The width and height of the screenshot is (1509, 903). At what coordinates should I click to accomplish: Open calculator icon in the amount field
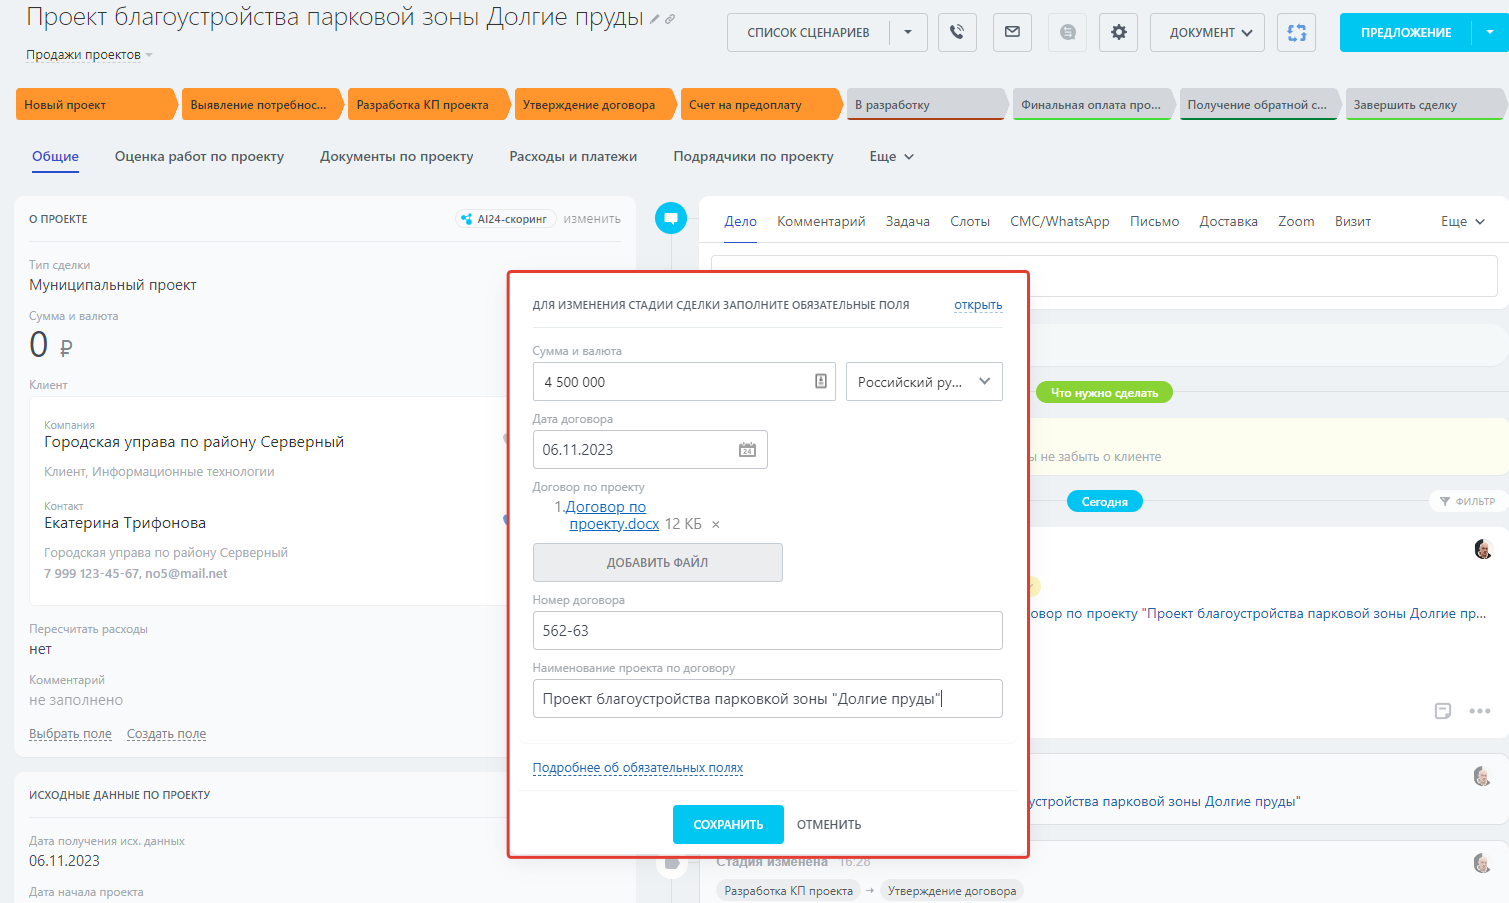tap(820, 381)
